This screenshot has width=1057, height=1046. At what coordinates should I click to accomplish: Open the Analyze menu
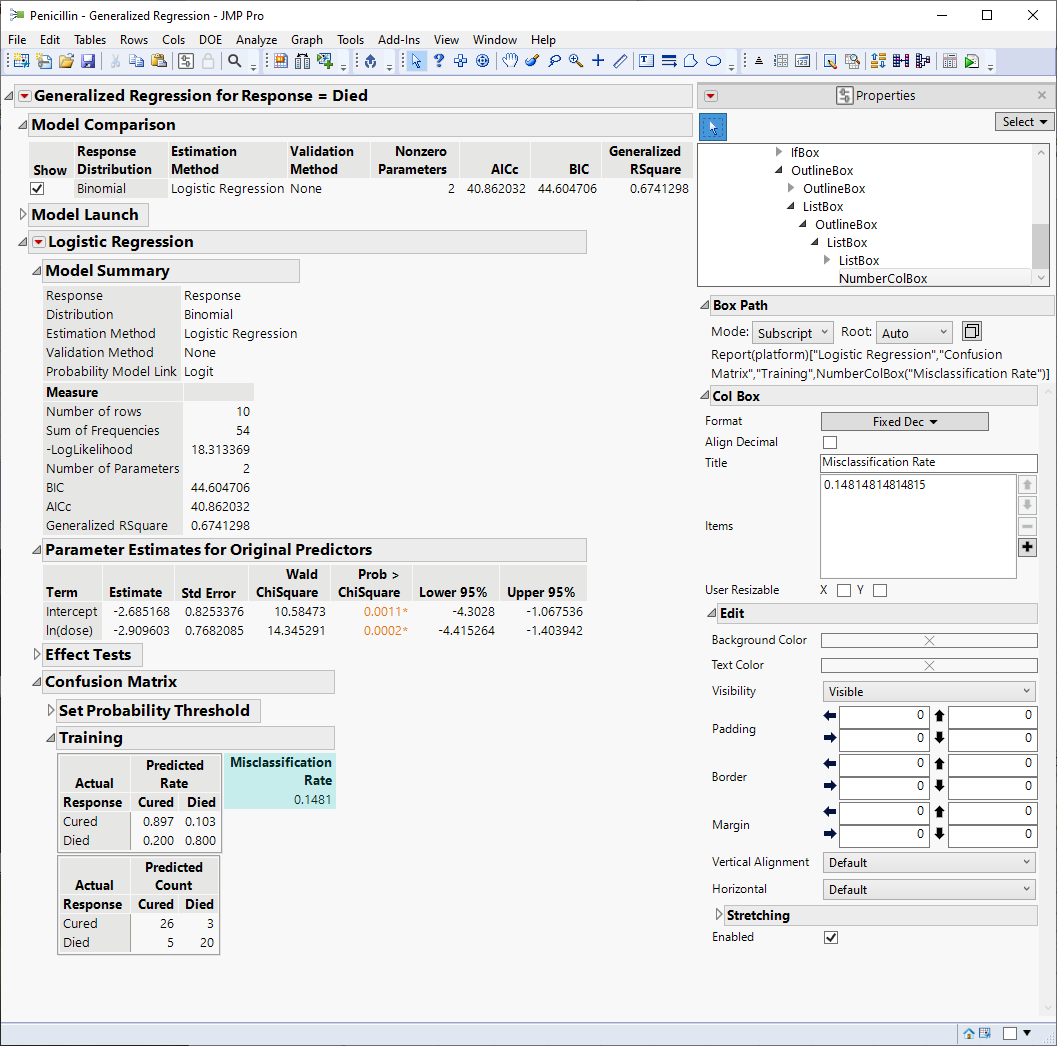tap(256, 40)
